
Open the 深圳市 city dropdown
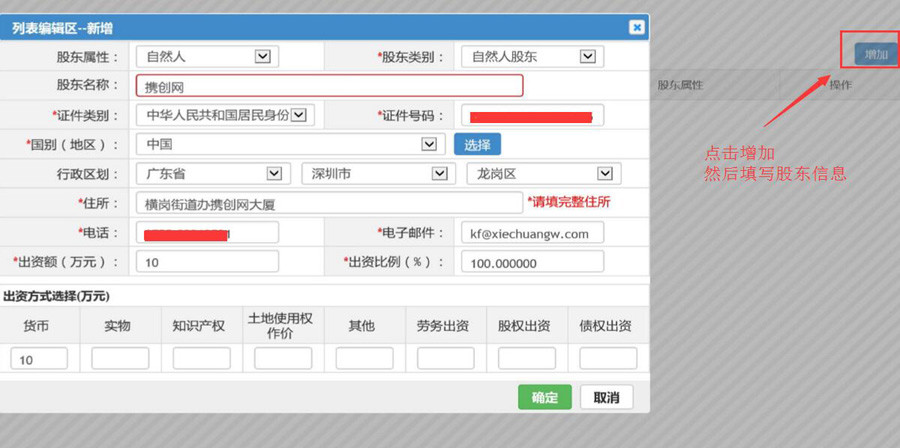pos(439,173)
